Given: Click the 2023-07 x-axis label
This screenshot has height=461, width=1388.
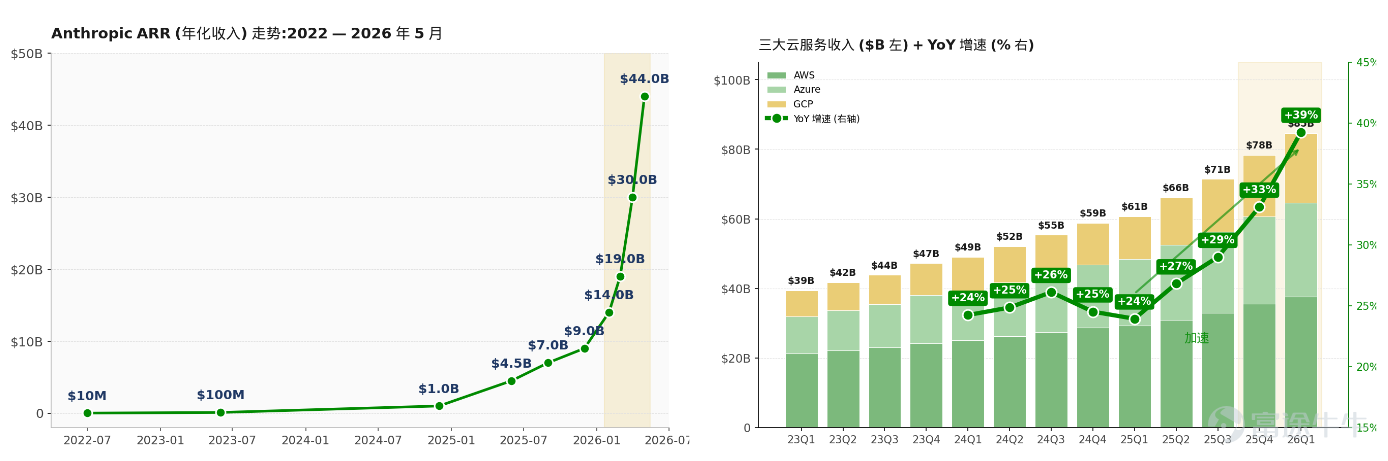Looking at the screenshot, I should coord(233,440).
